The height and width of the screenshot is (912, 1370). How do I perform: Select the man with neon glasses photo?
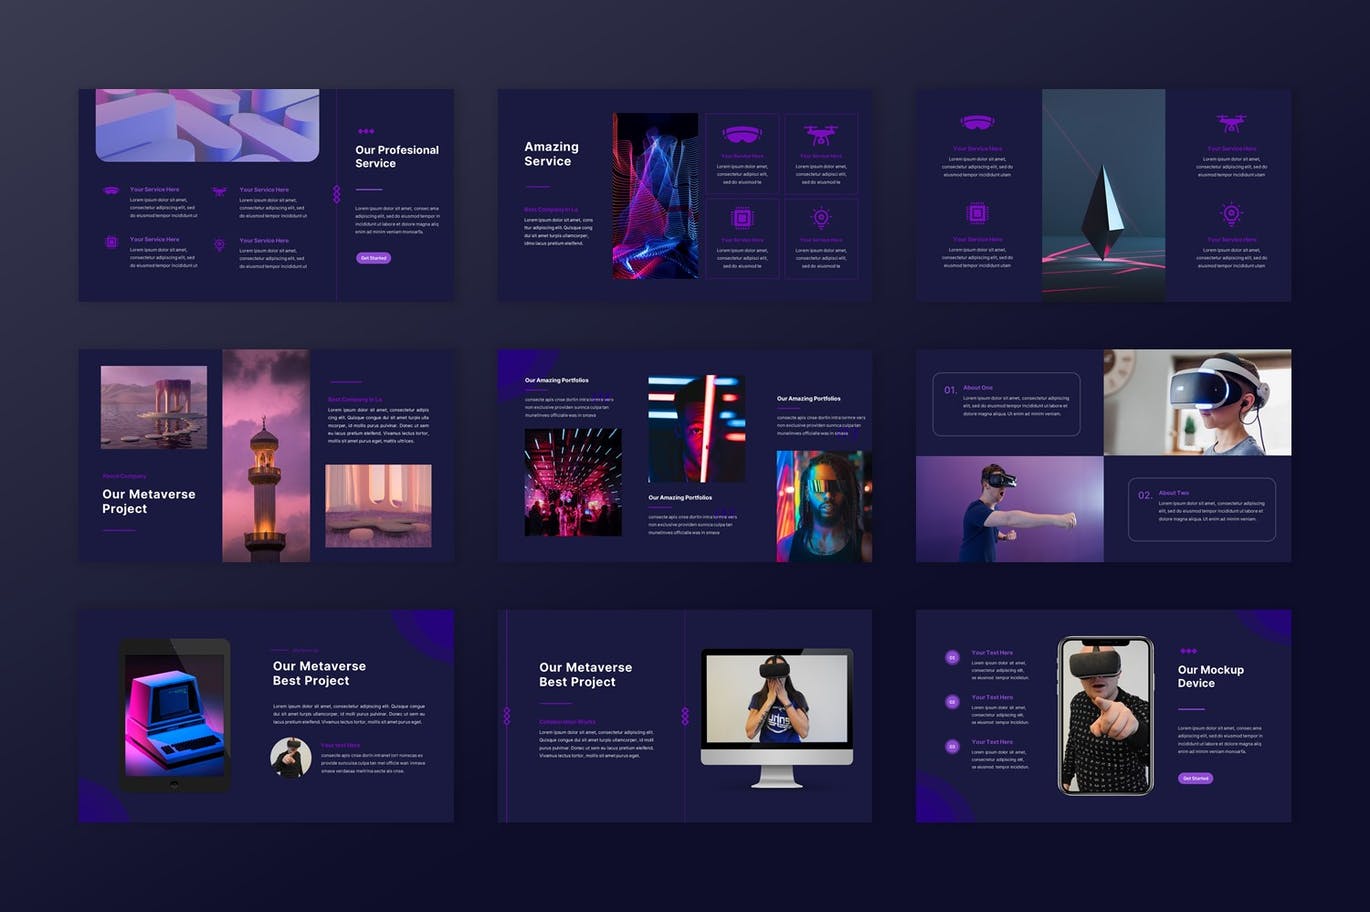824,506
